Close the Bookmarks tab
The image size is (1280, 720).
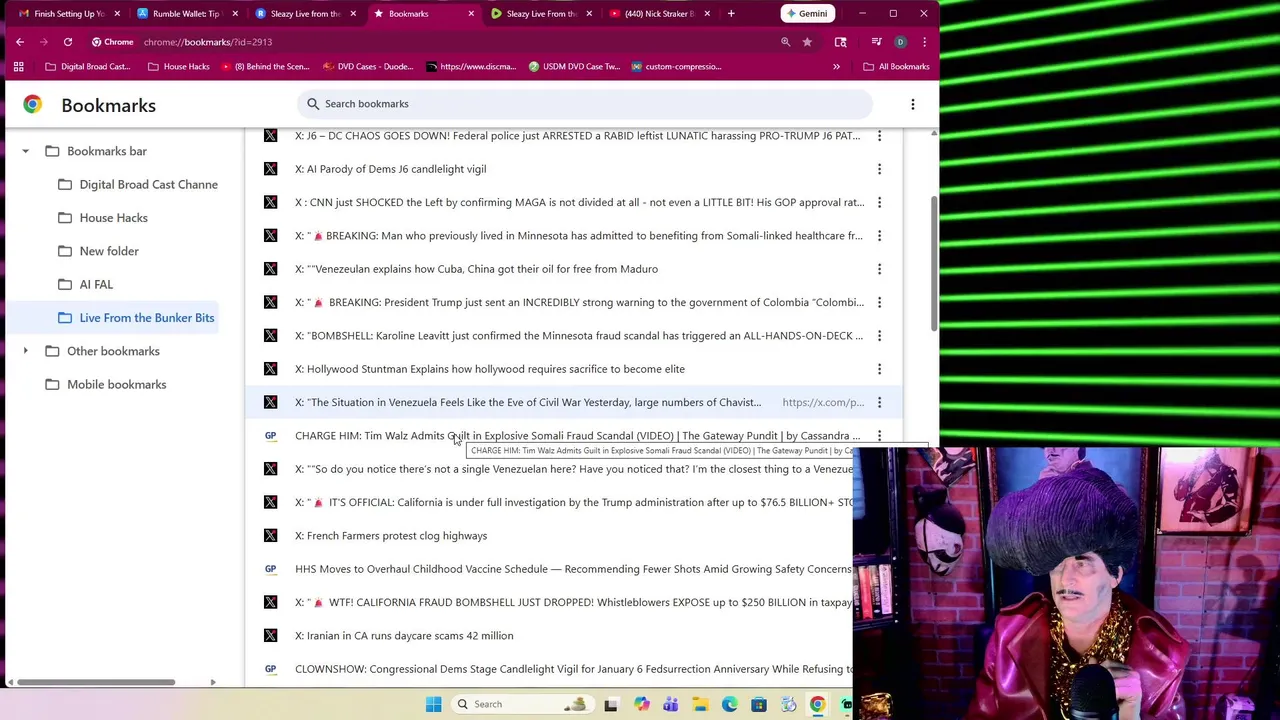click(x=471, y=14)
